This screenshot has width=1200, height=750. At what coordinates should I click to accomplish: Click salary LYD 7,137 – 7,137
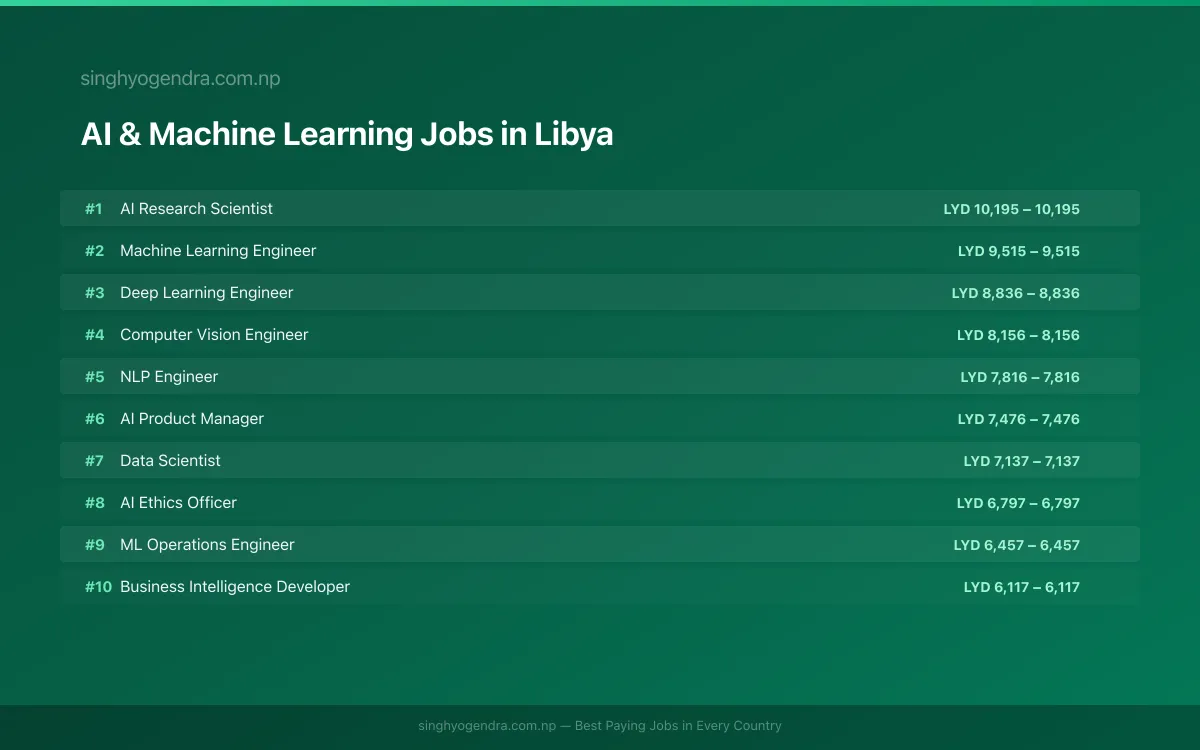coord(1022,461)
